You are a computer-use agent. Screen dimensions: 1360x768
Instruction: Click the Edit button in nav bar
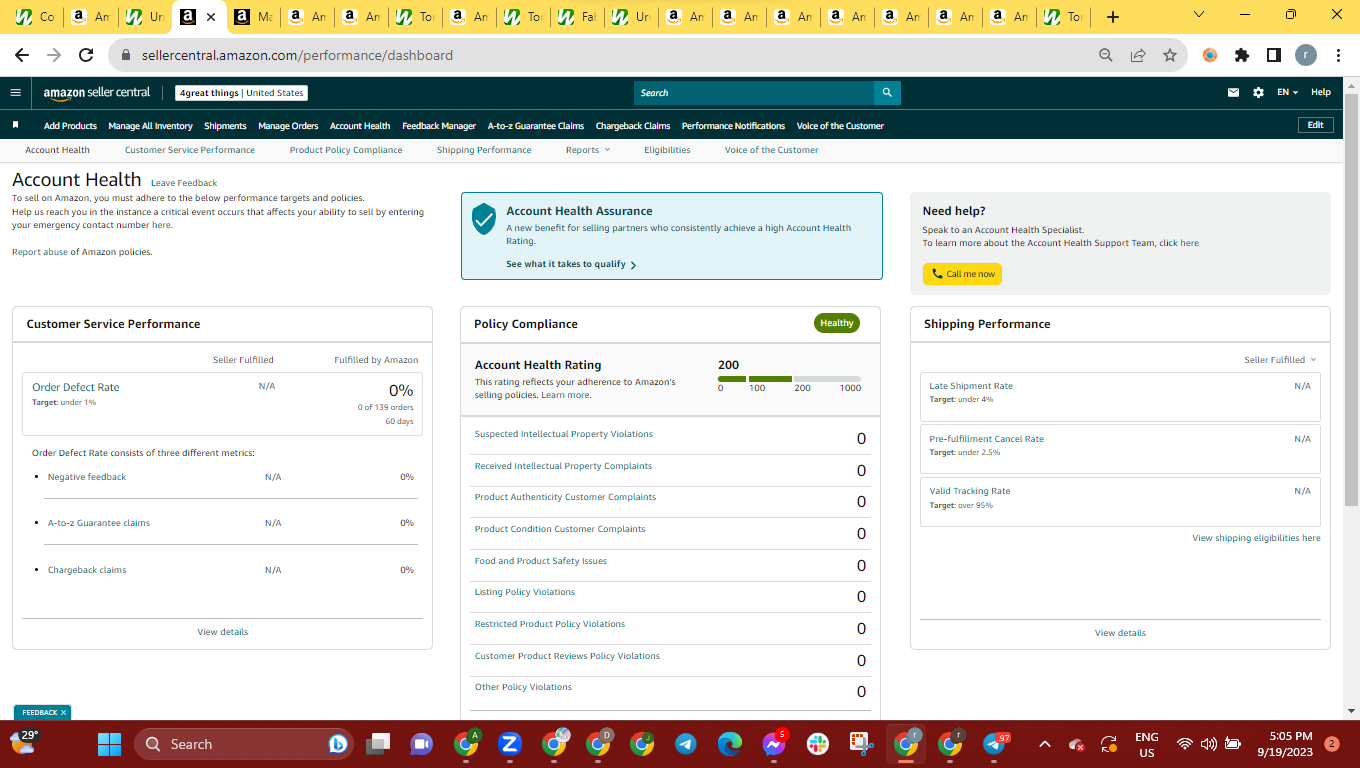pos(1315,125)
